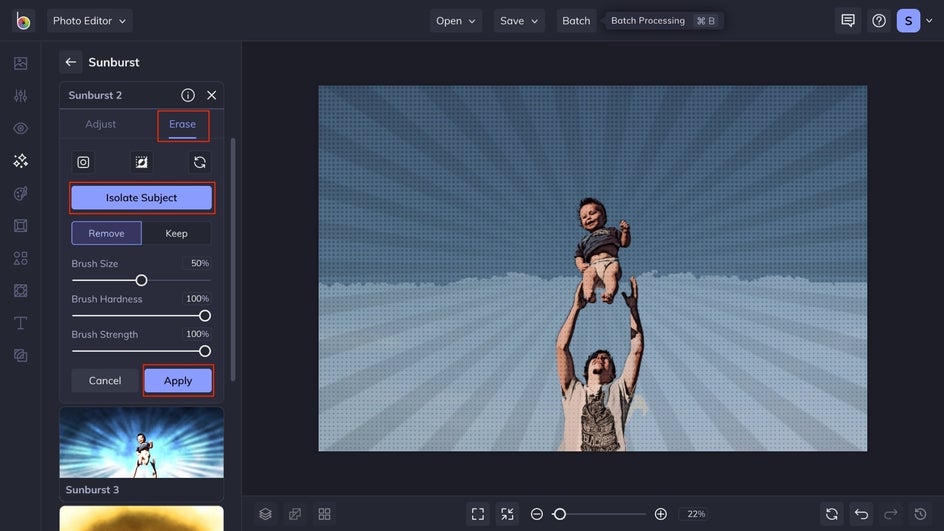Apply the Sunburst 2 effect
944x531 pixels.
click(x=178, y=380)
